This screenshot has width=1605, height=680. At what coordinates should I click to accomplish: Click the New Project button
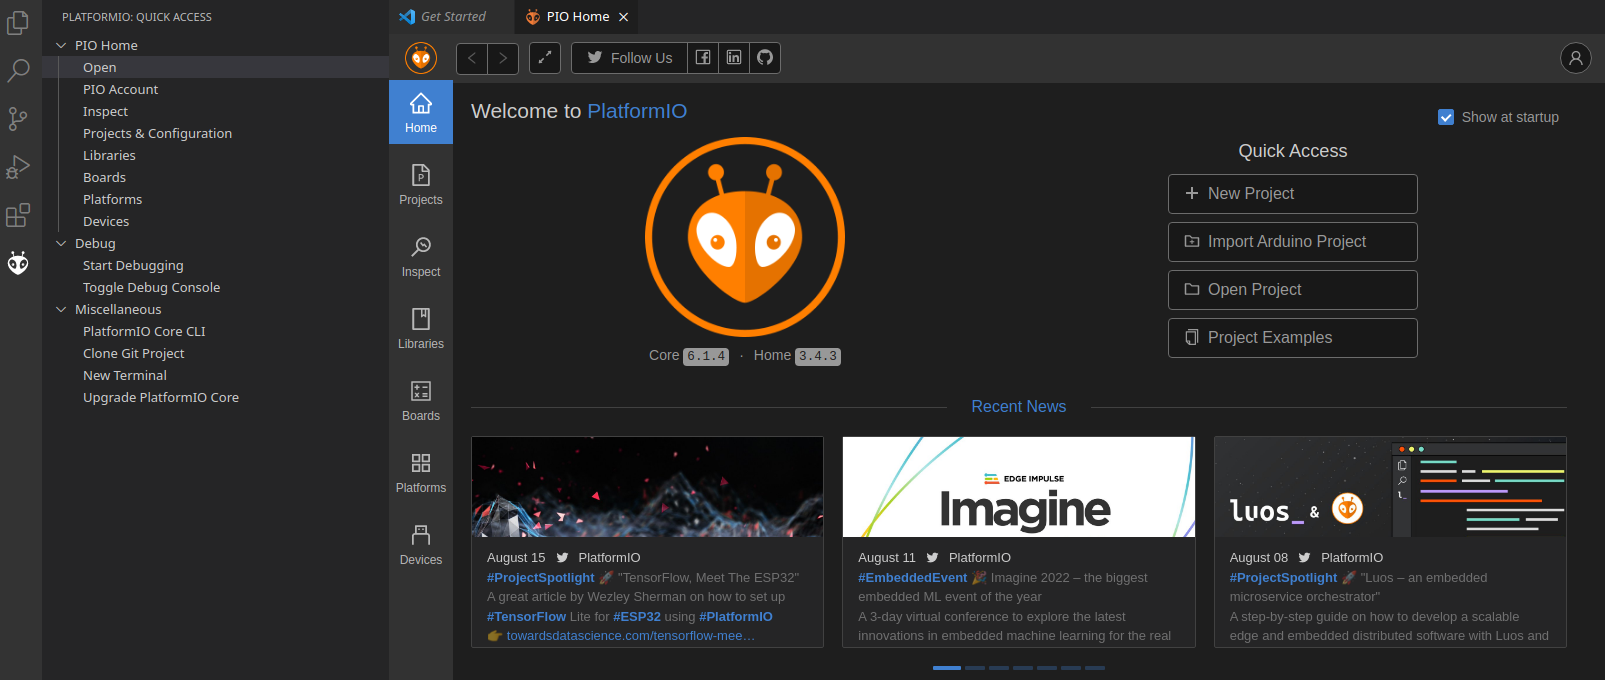tap(1293, 194)
